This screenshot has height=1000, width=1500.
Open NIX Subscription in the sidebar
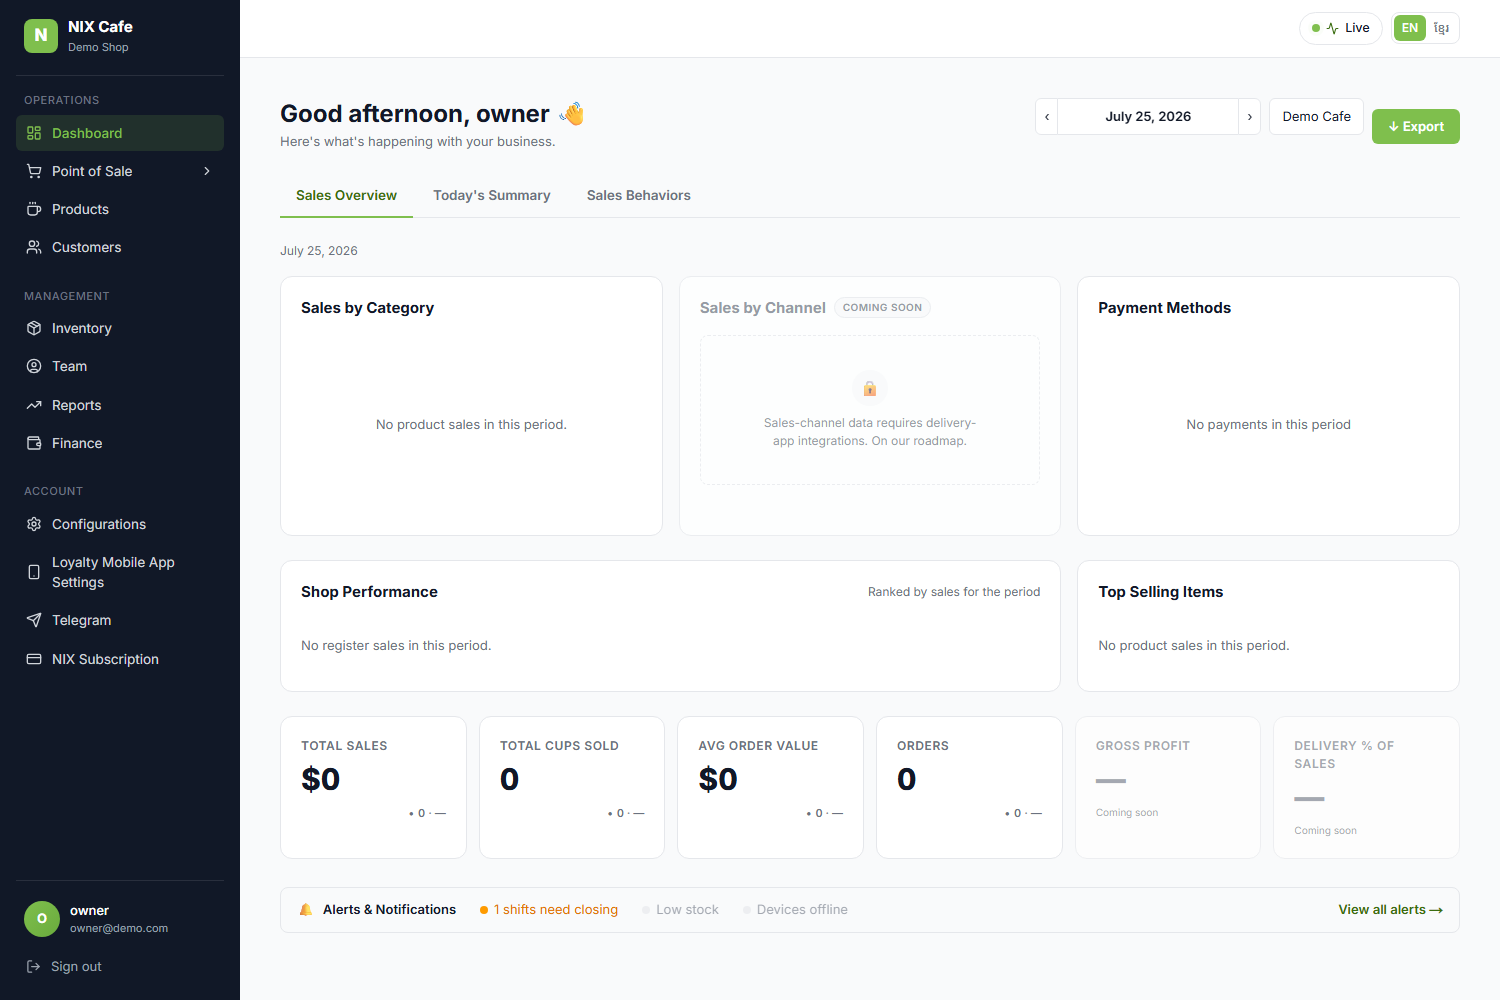pos(120,659)
